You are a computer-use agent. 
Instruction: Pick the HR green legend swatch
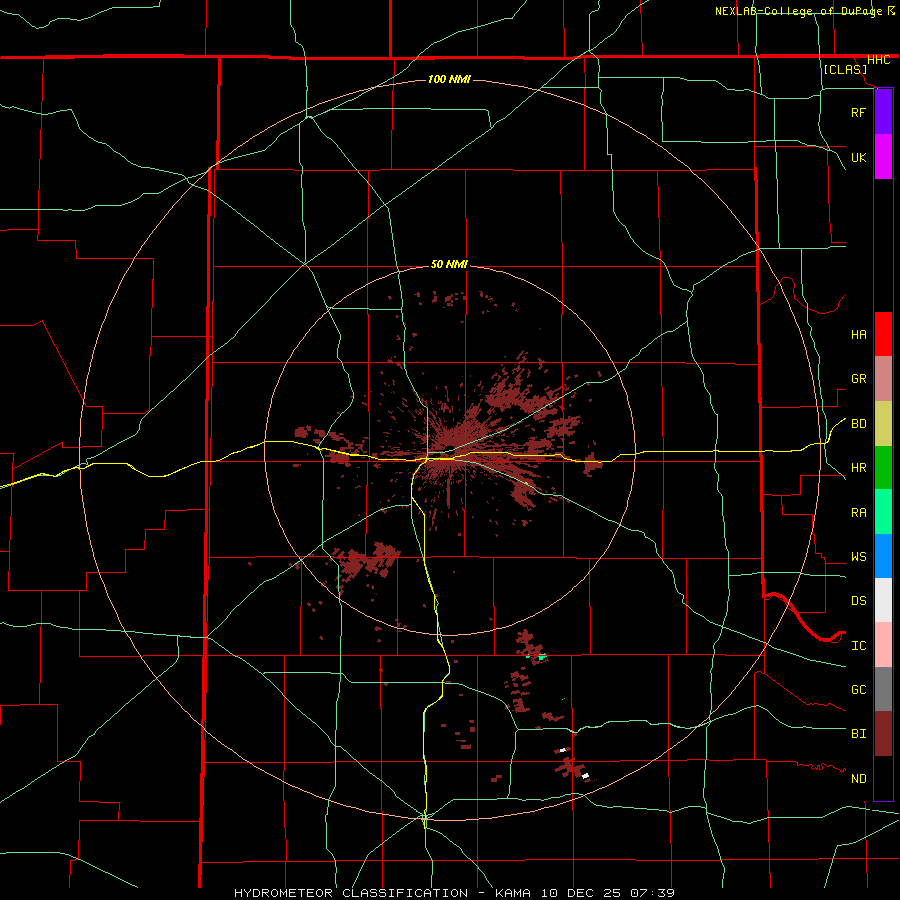[883, 468]
